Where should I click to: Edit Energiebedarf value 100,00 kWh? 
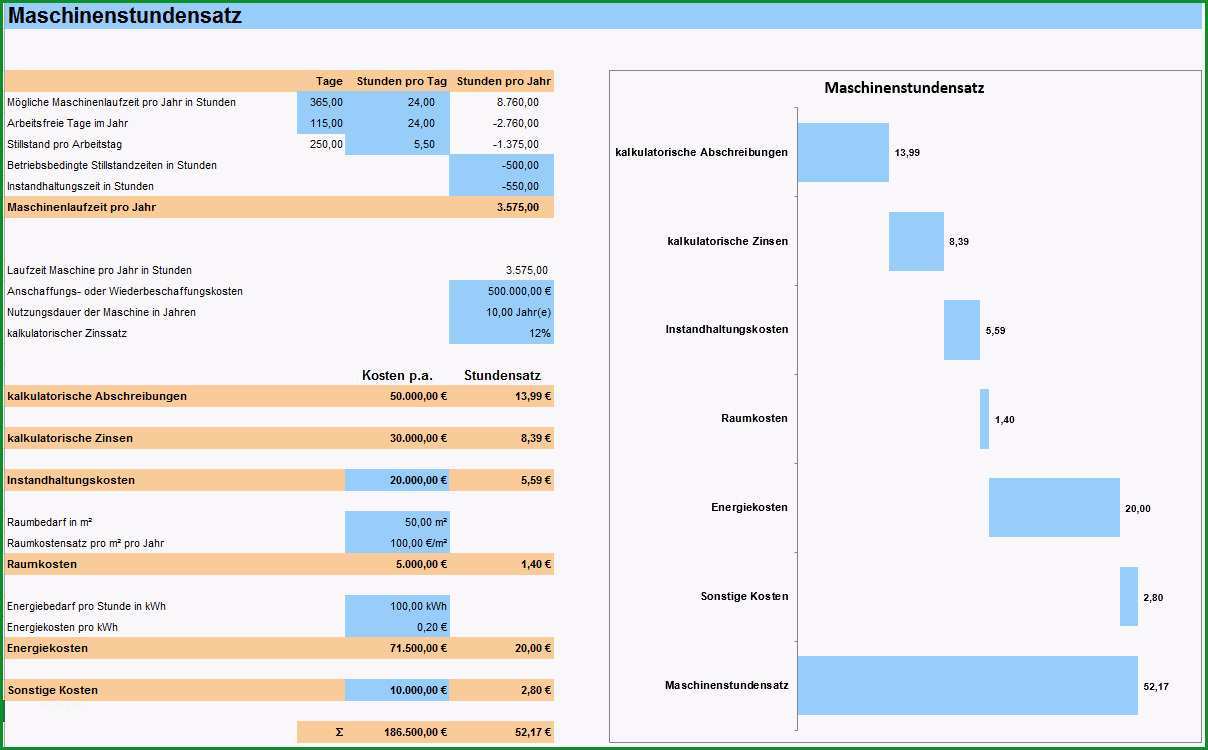point(397,606)
